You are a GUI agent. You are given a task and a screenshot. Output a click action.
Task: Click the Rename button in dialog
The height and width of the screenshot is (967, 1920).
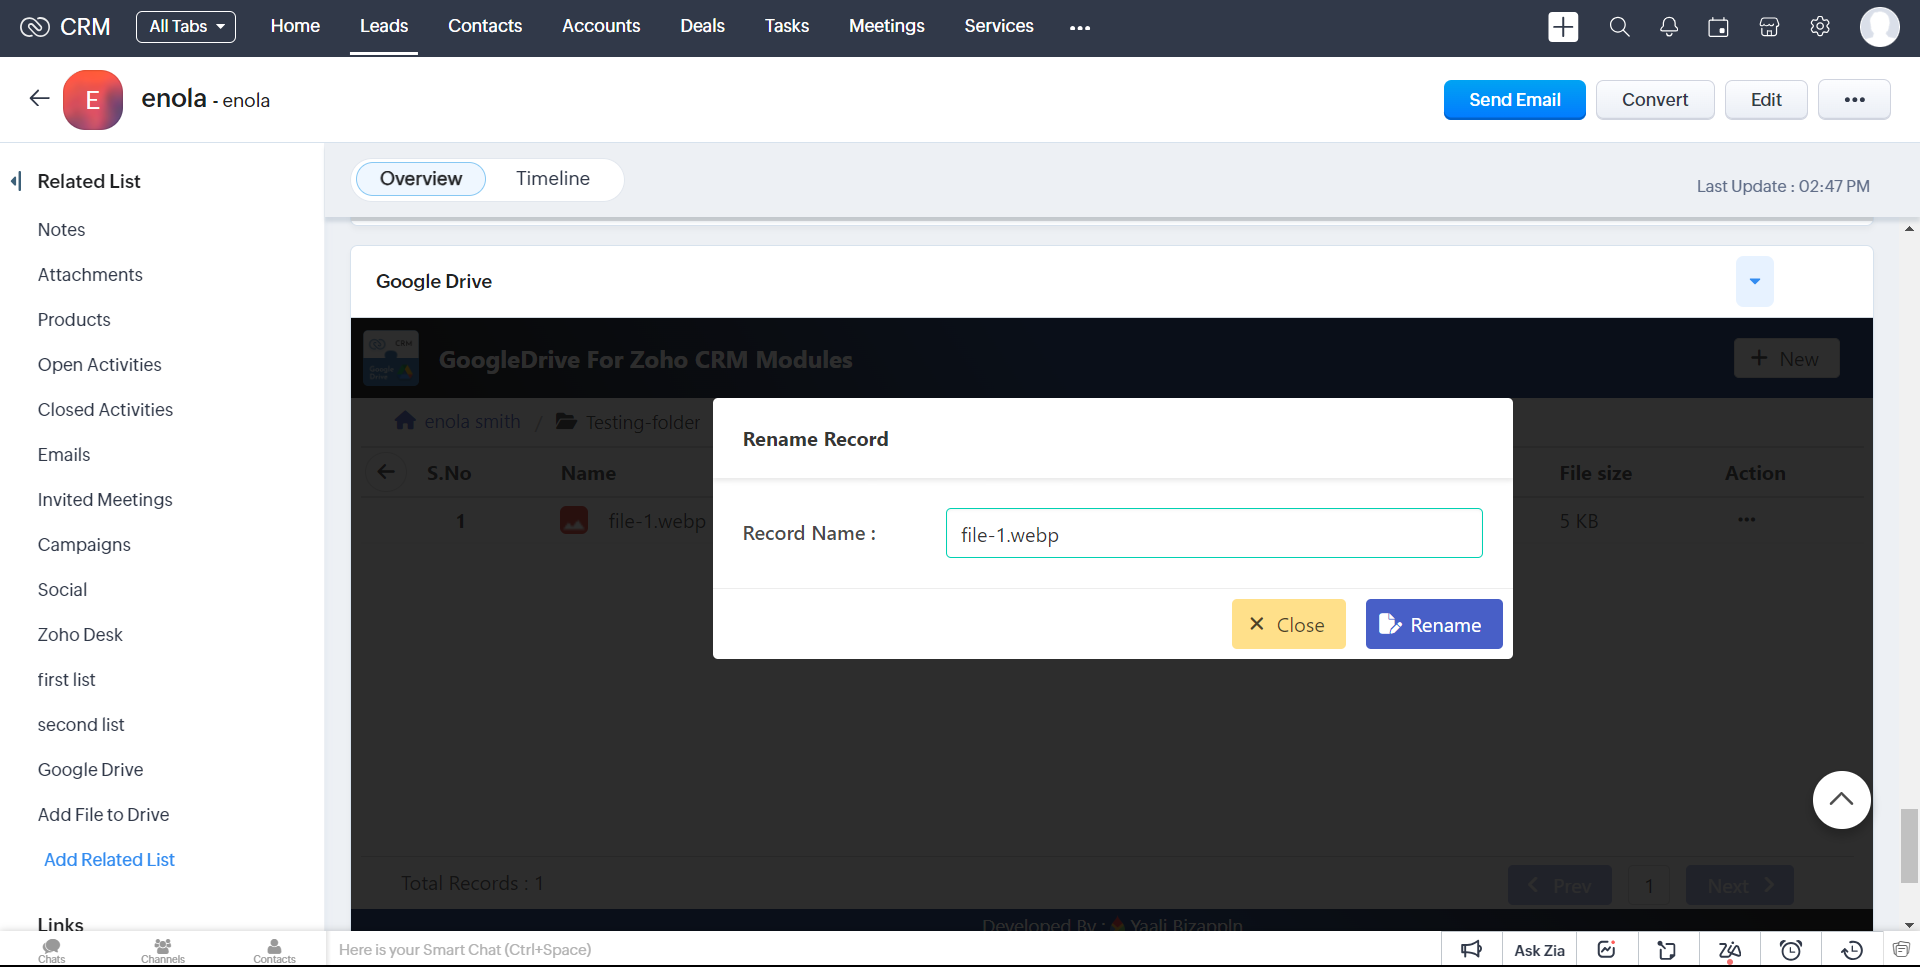click(x=1433, y=625)
